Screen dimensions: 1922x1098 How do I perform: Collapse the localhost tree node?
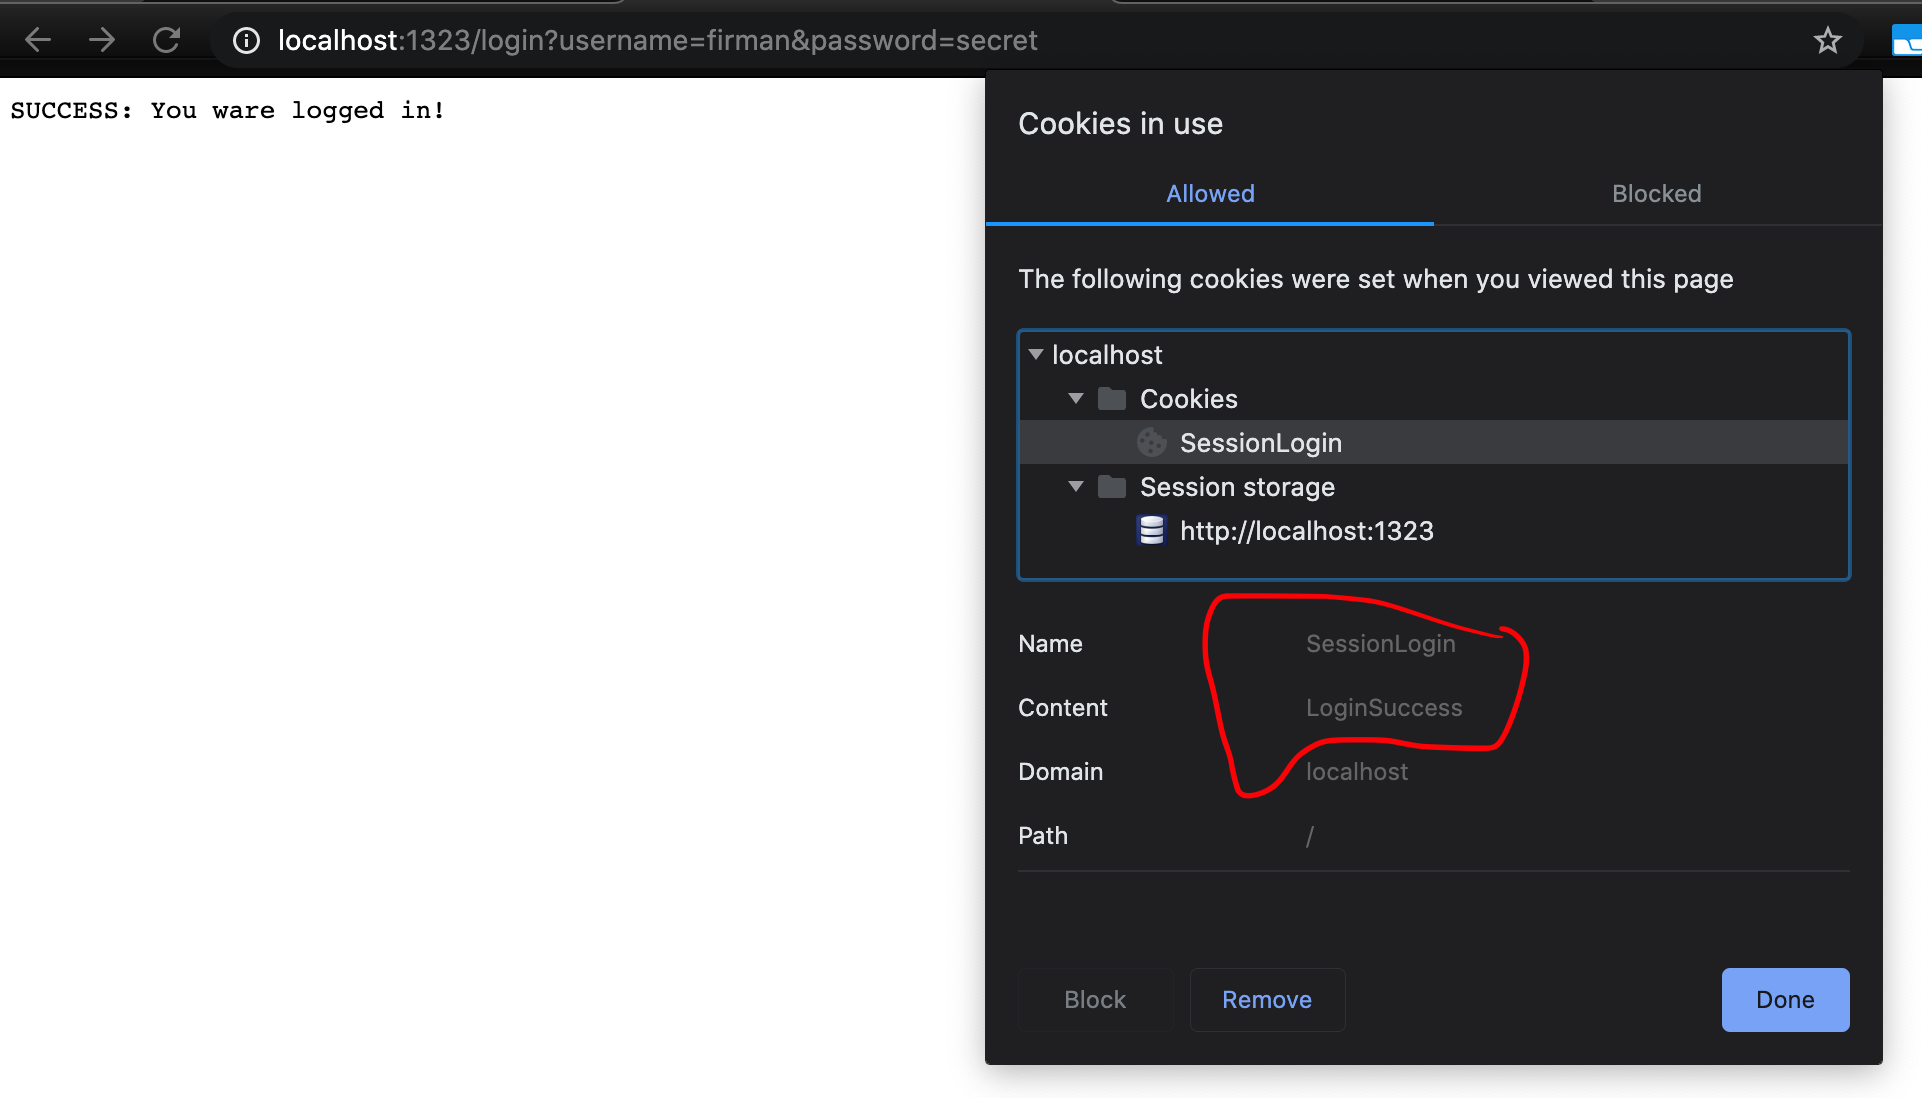pos(1036,355)
